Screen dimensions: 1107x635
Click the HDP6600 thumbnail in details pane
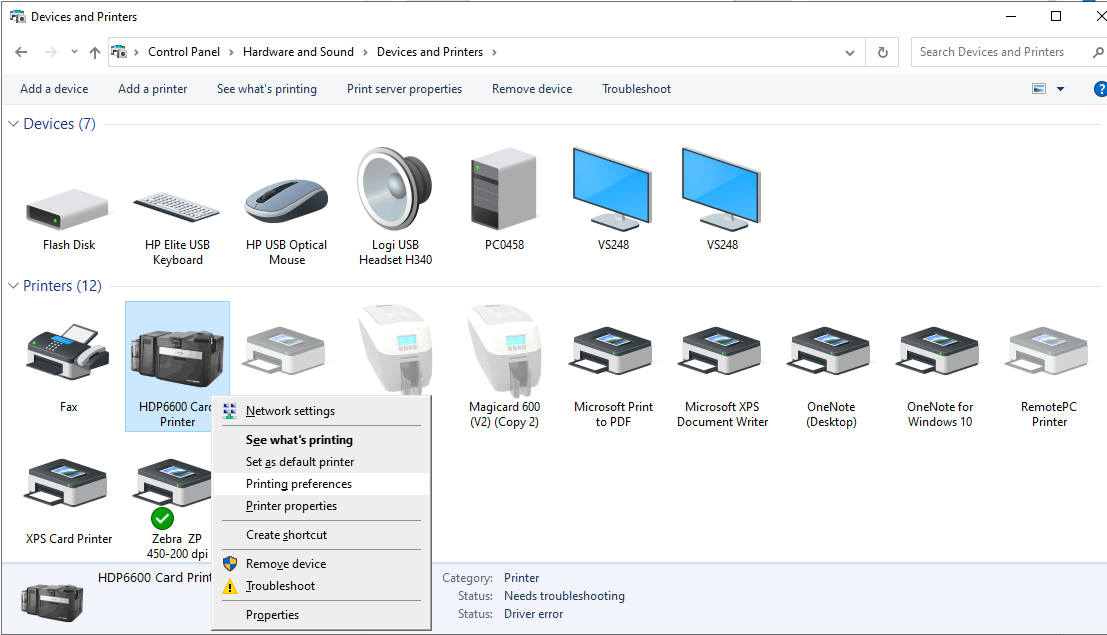click(x=52, y=603)
